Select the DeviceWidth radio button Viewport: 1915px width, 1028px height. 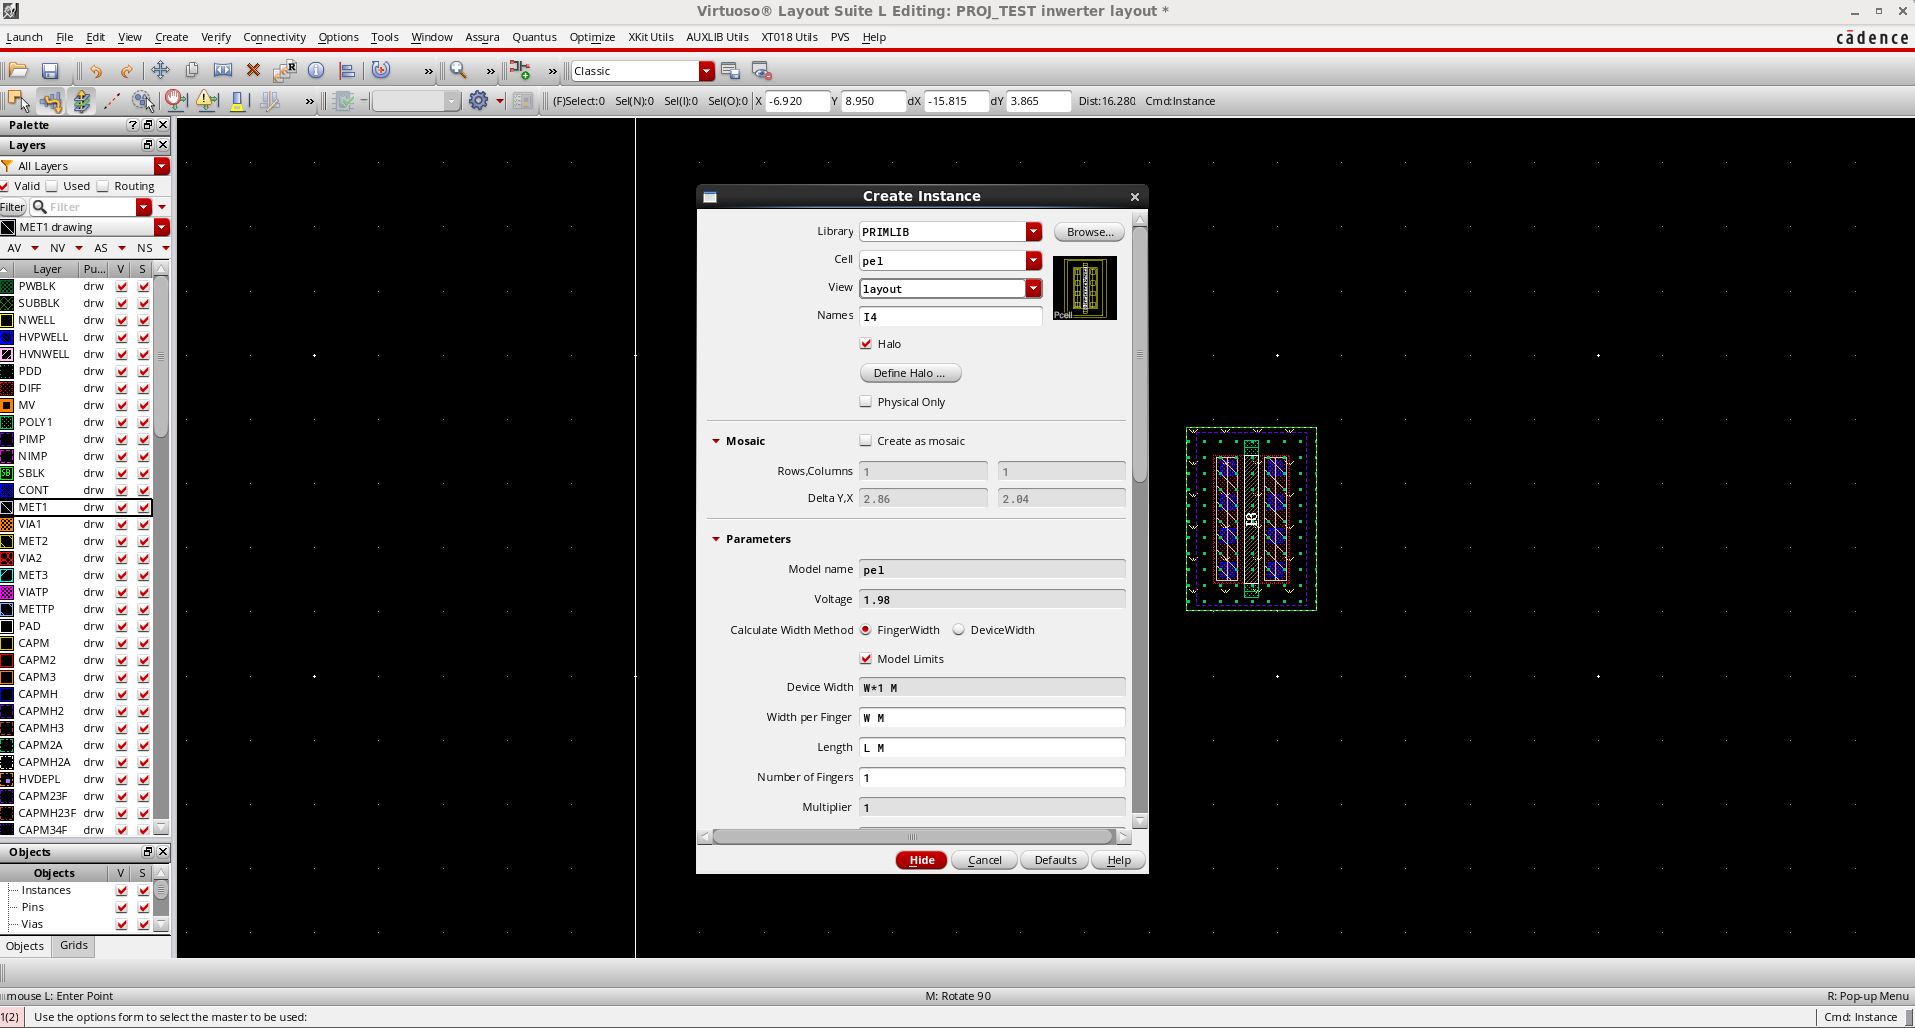click(x=959, y=630)
